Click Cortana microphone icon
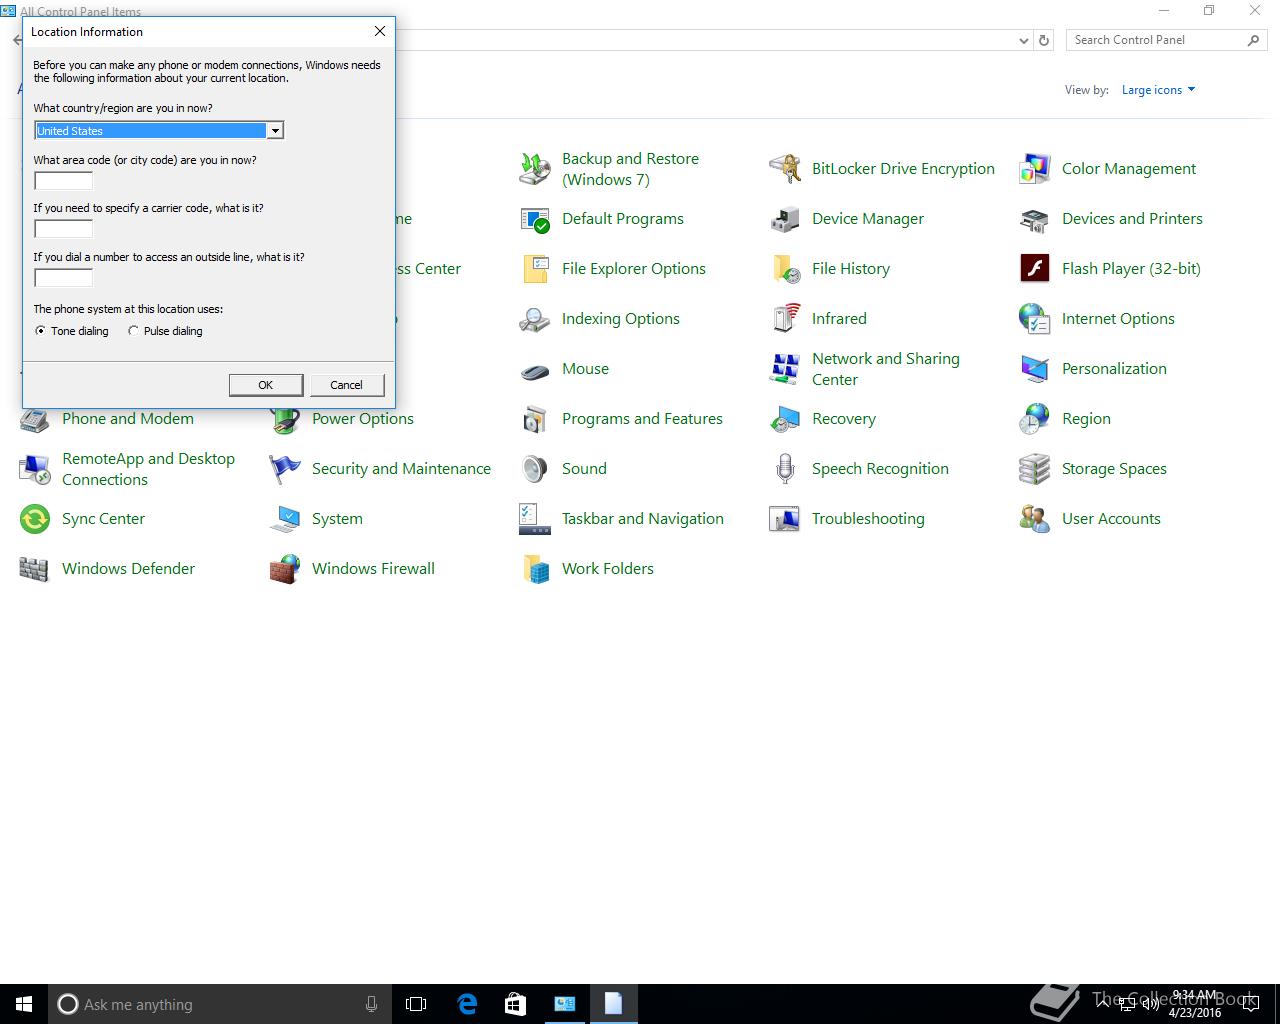The image size is (1280, 1024). 372,1004
